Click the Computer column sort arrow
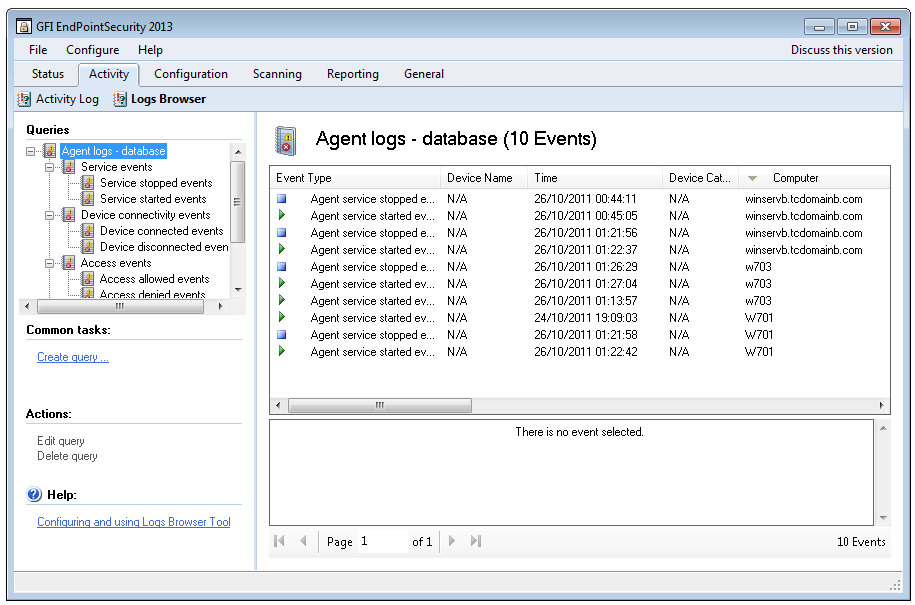 click(x=753, y=179)
